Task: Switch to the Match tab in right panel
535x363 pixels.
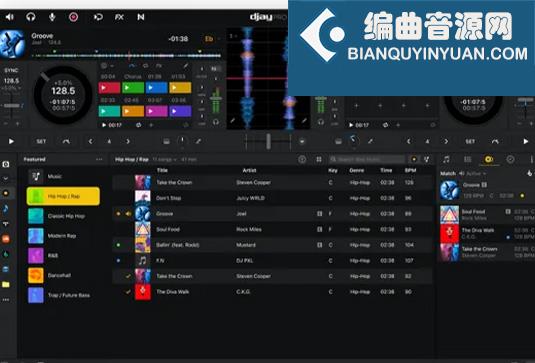Action: 489,159
